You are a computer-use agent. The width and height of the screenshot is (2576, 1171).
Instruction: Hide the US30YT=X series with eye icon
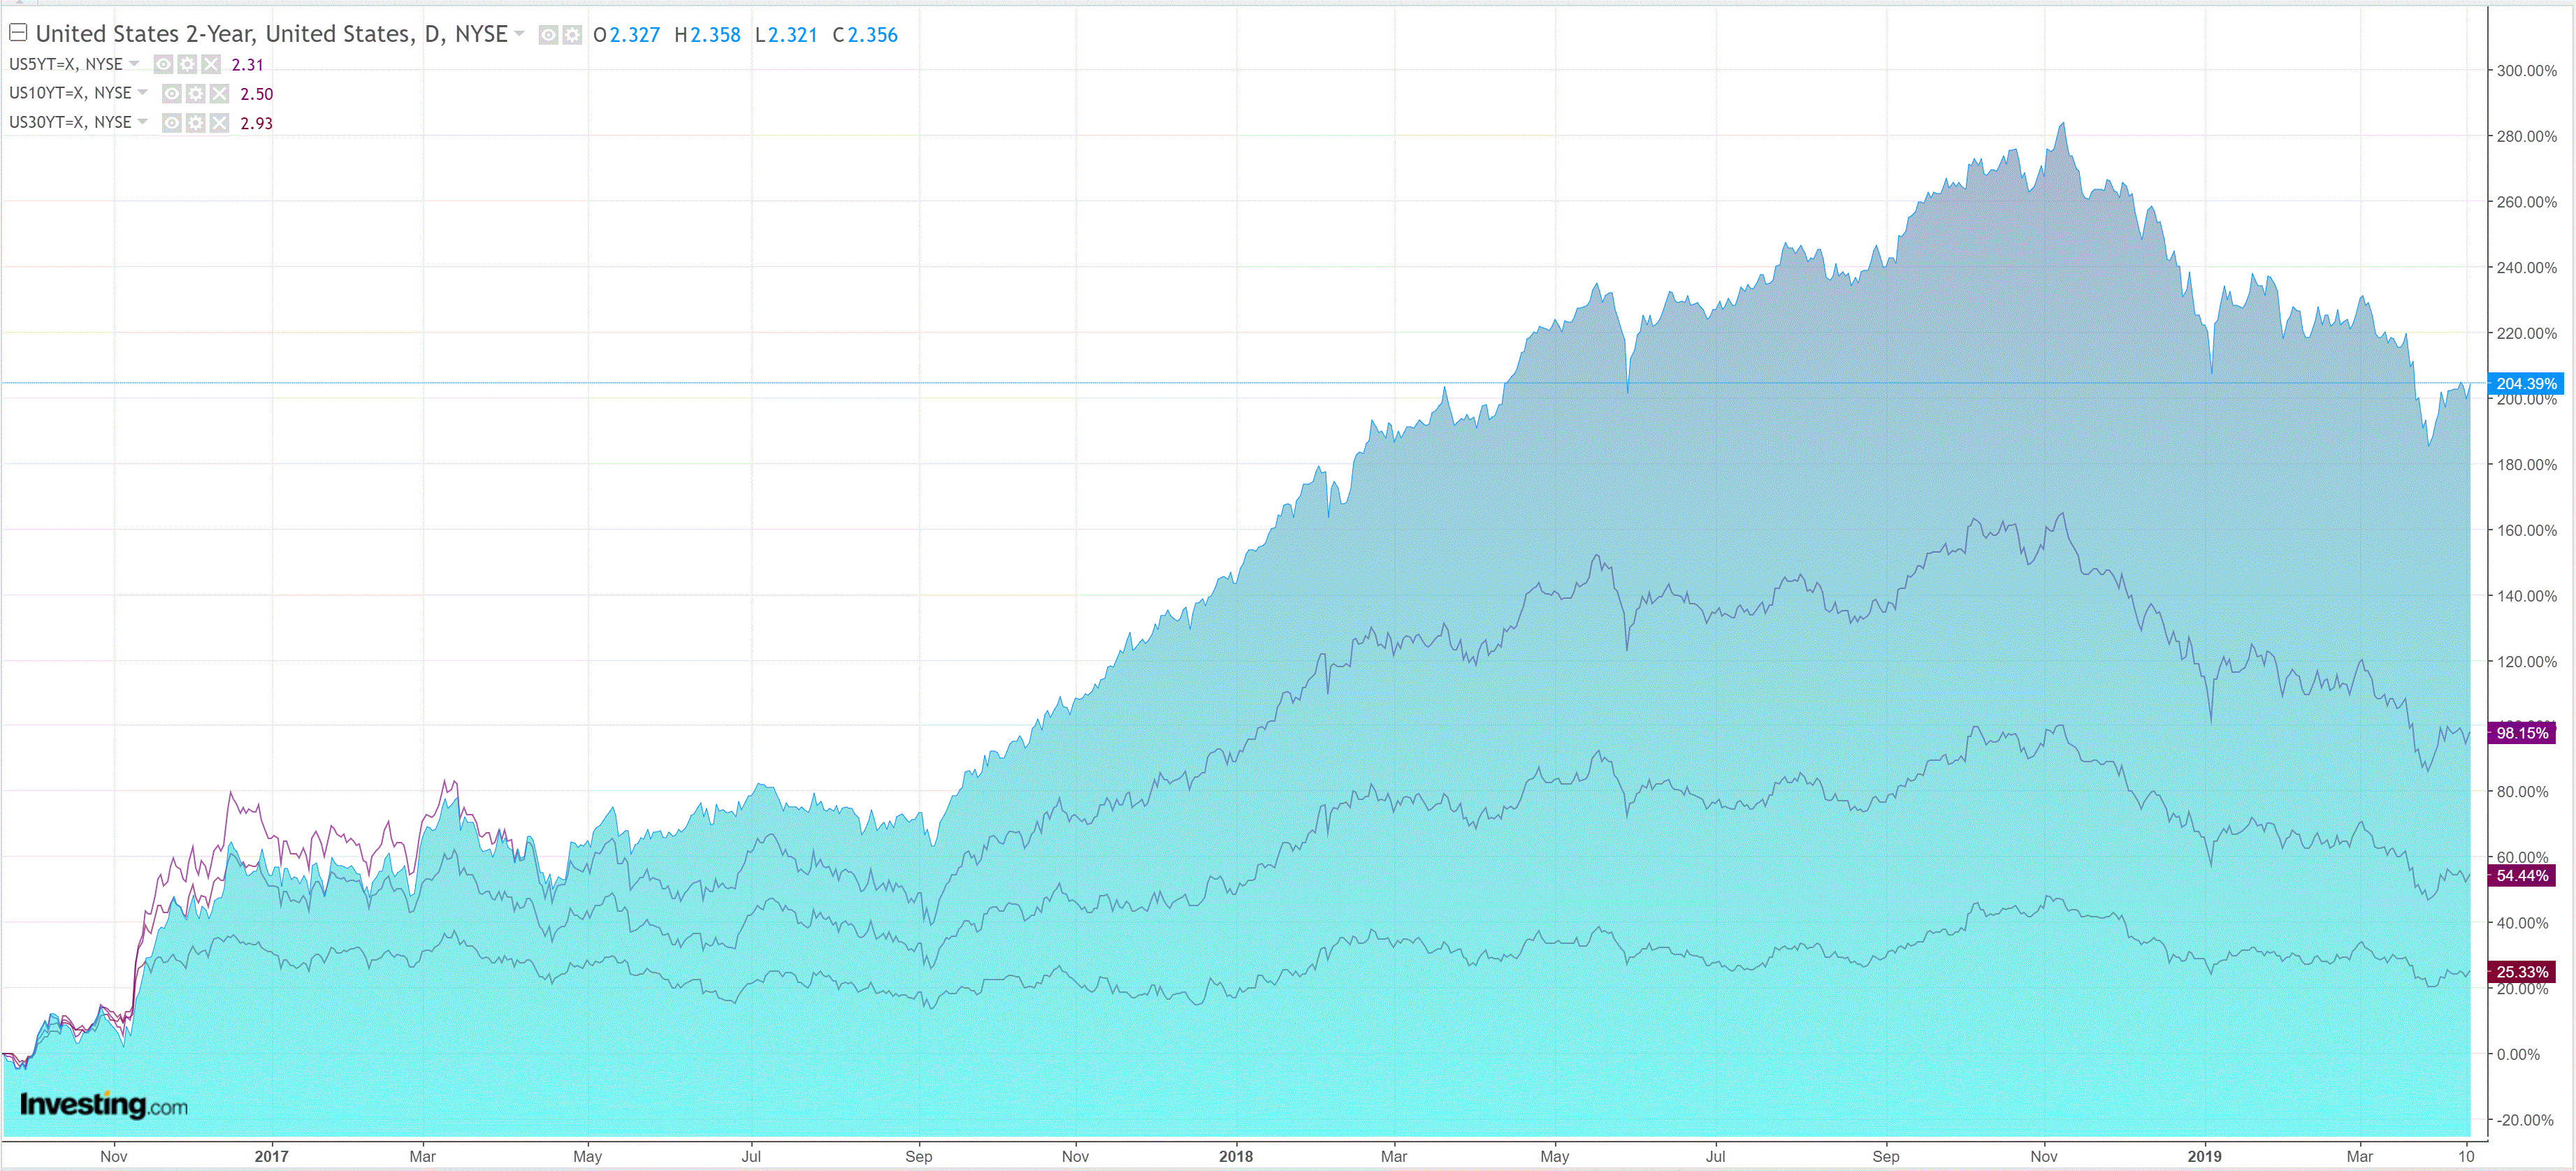(x=172, y=123)
